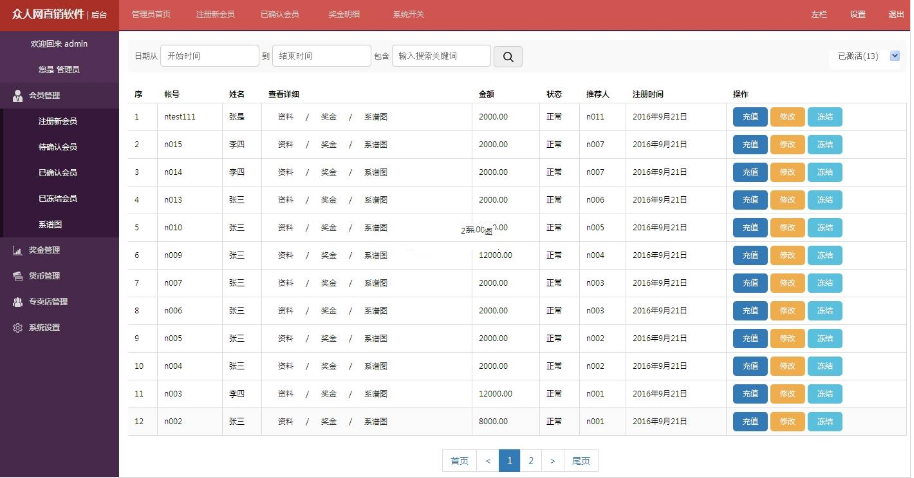Select 已冻结会员 in the sidebar submenu
The height and width of the screenshot is (478, 914).
pyautogui.click(x=57, y=199)
